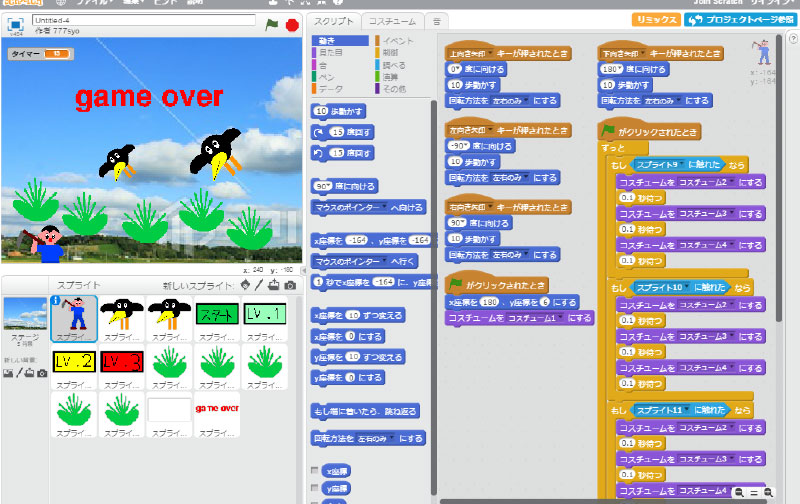
Task: Select the ペン block category
Action: coord(327,77)
